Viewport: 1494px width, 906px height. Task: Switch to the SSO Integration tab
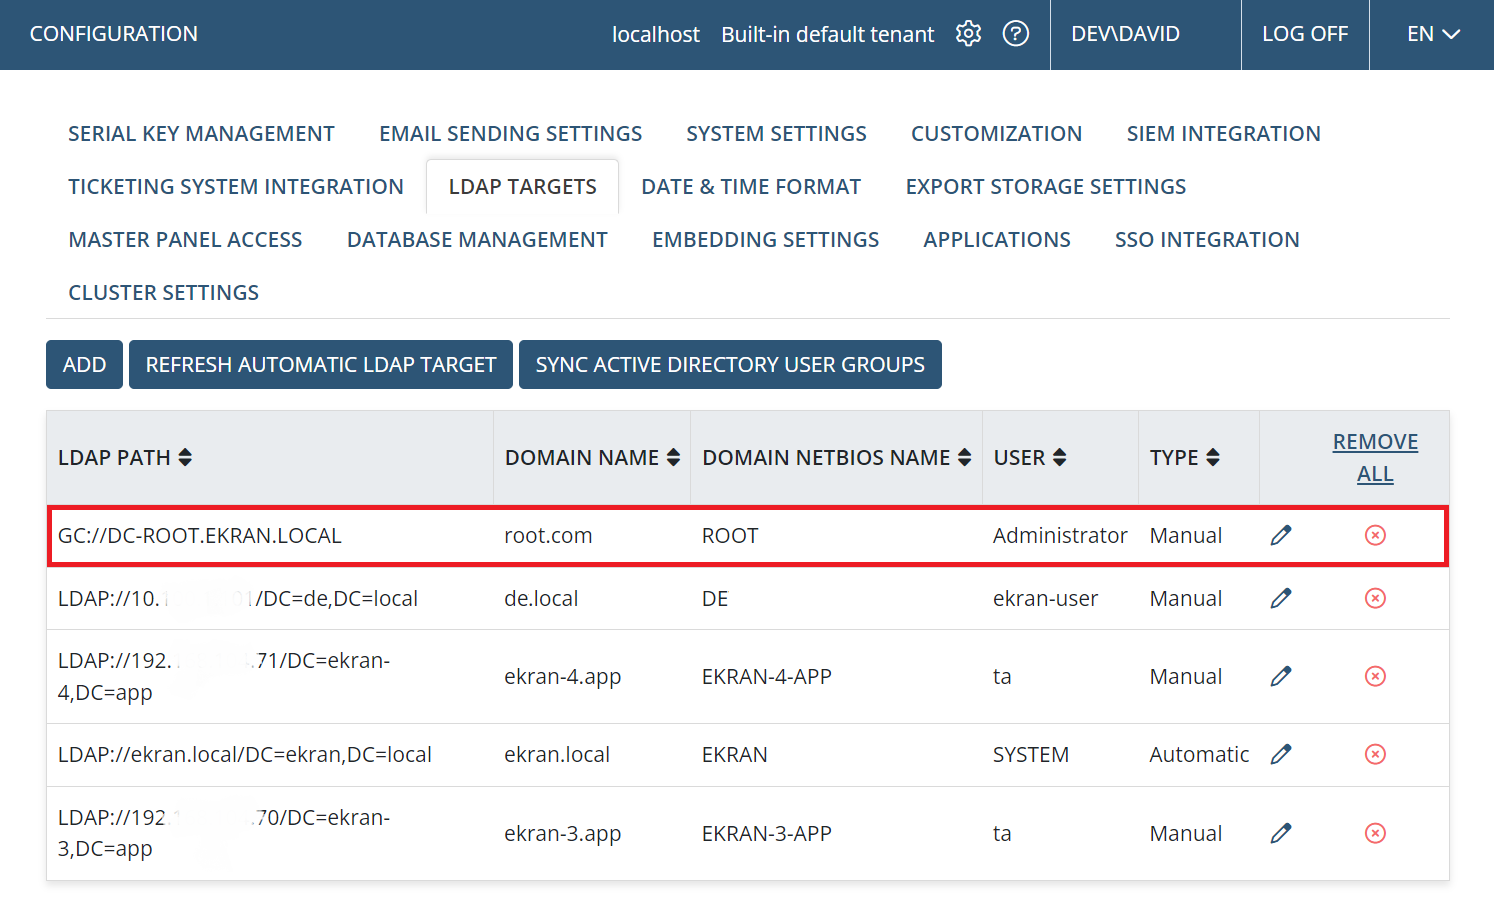tap(1207, 240)
